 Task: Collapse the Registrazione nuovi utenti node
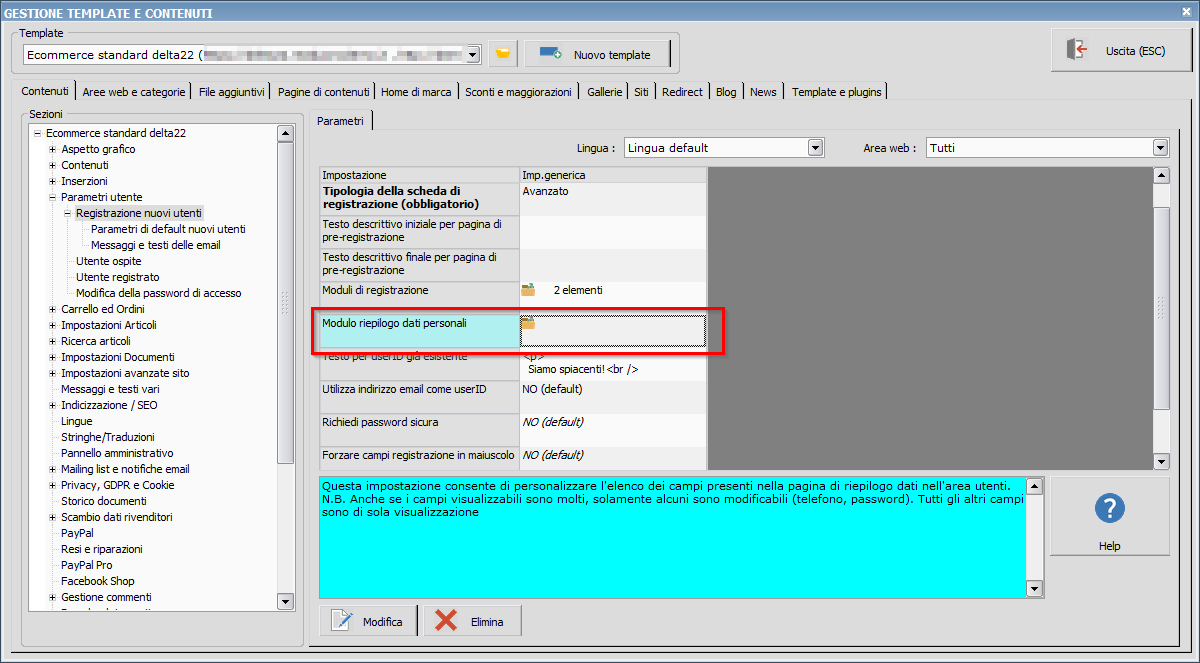click(x=67, y=213)
